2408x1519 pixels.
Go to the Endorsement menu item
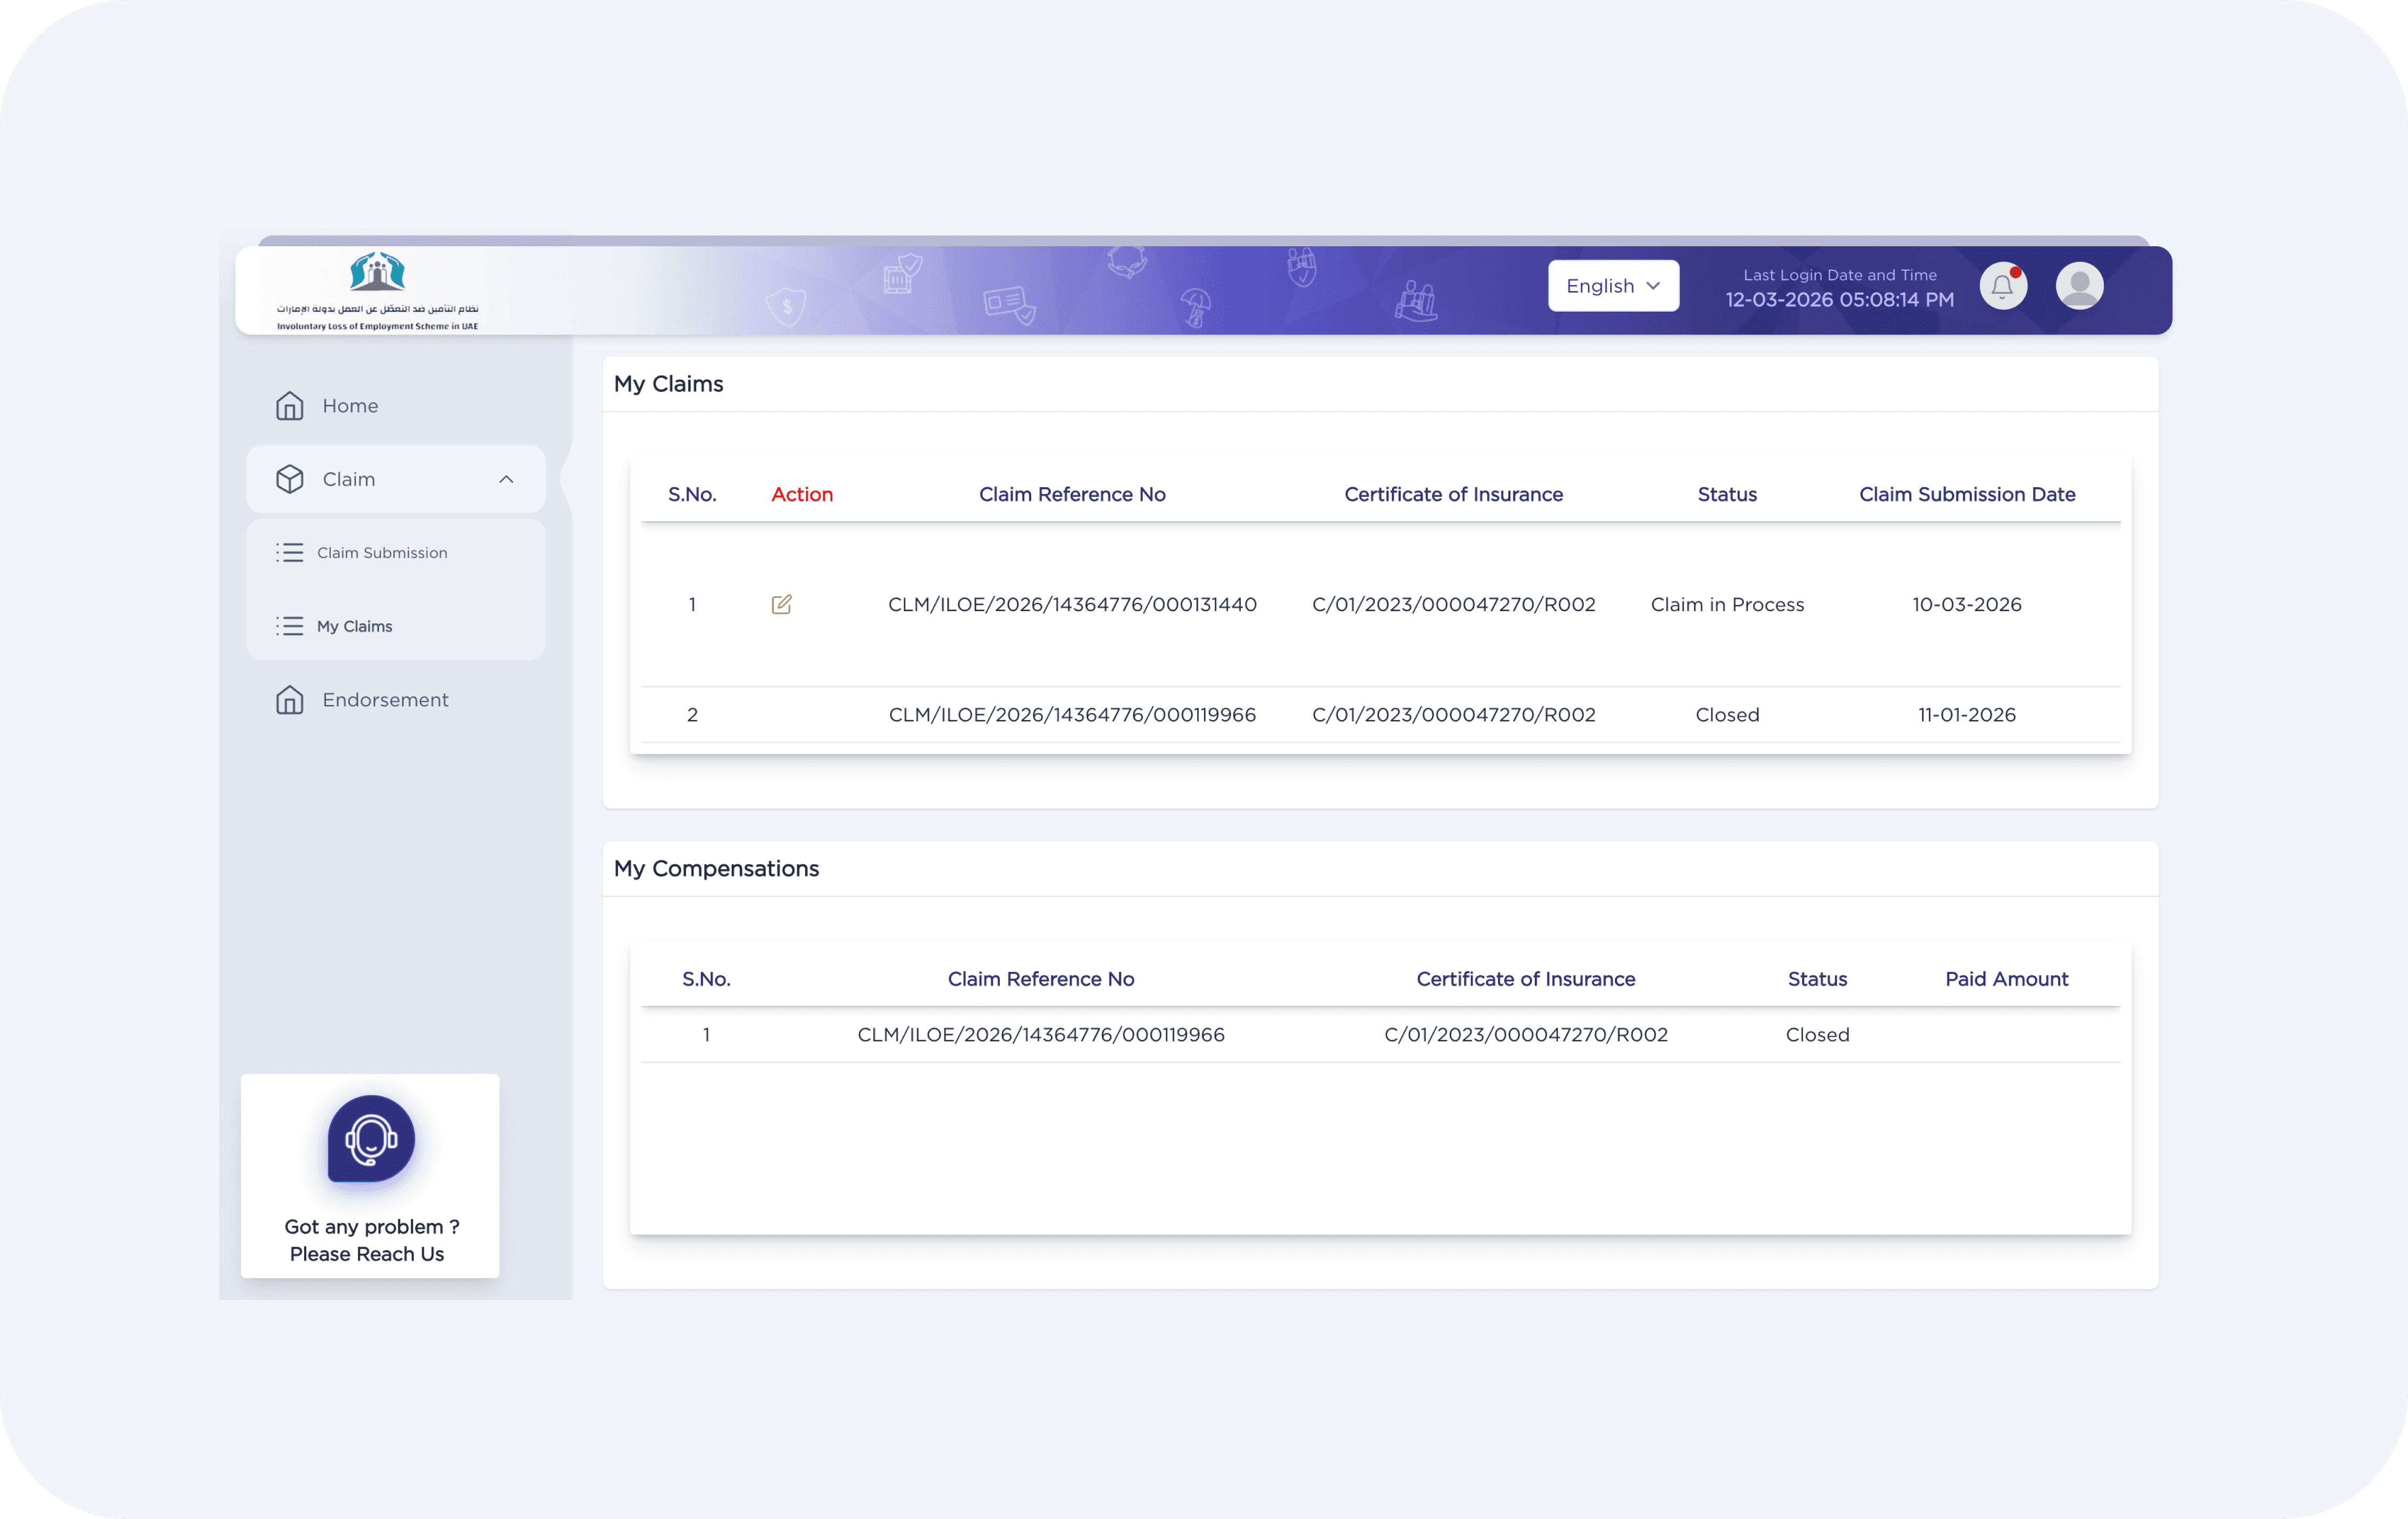[x=385, y=700]
